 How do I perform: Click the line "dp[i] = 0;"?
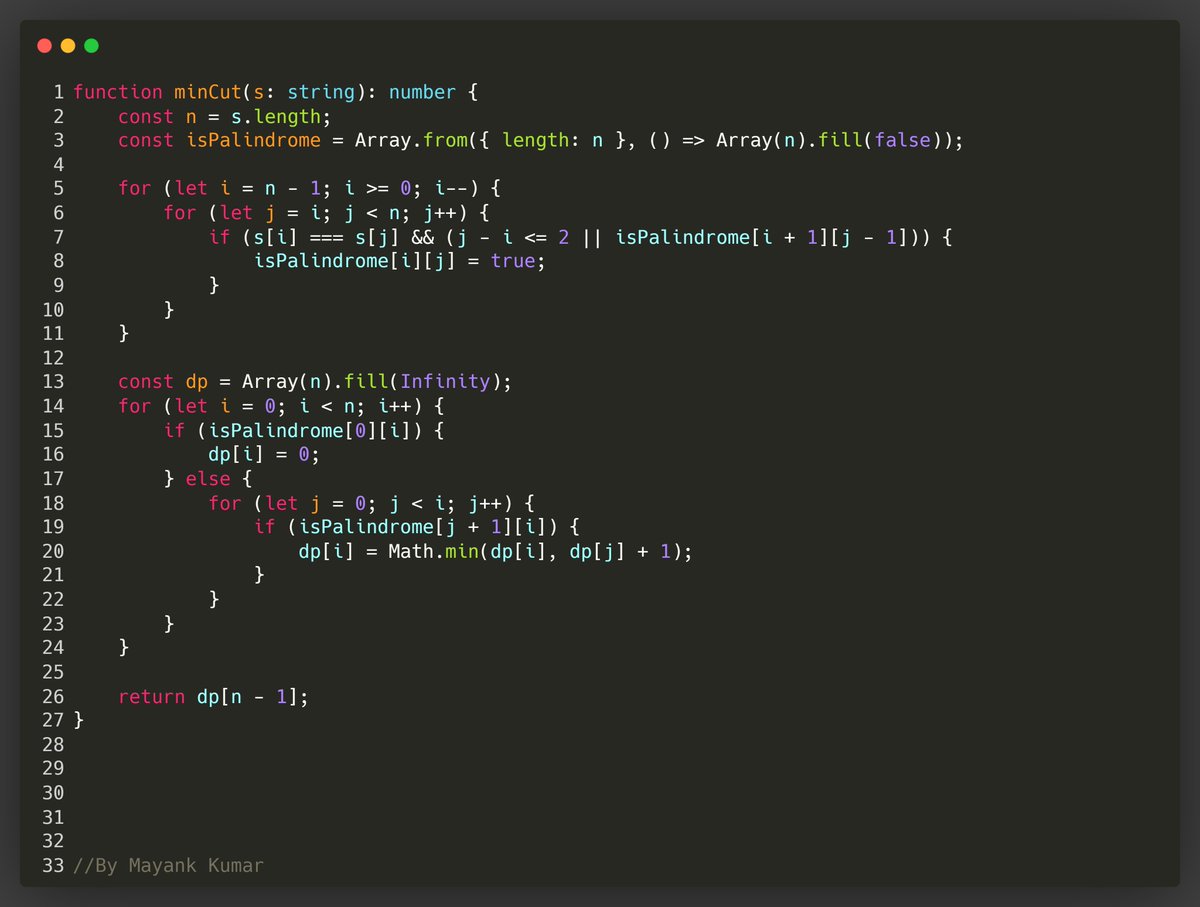coord(265,455)
